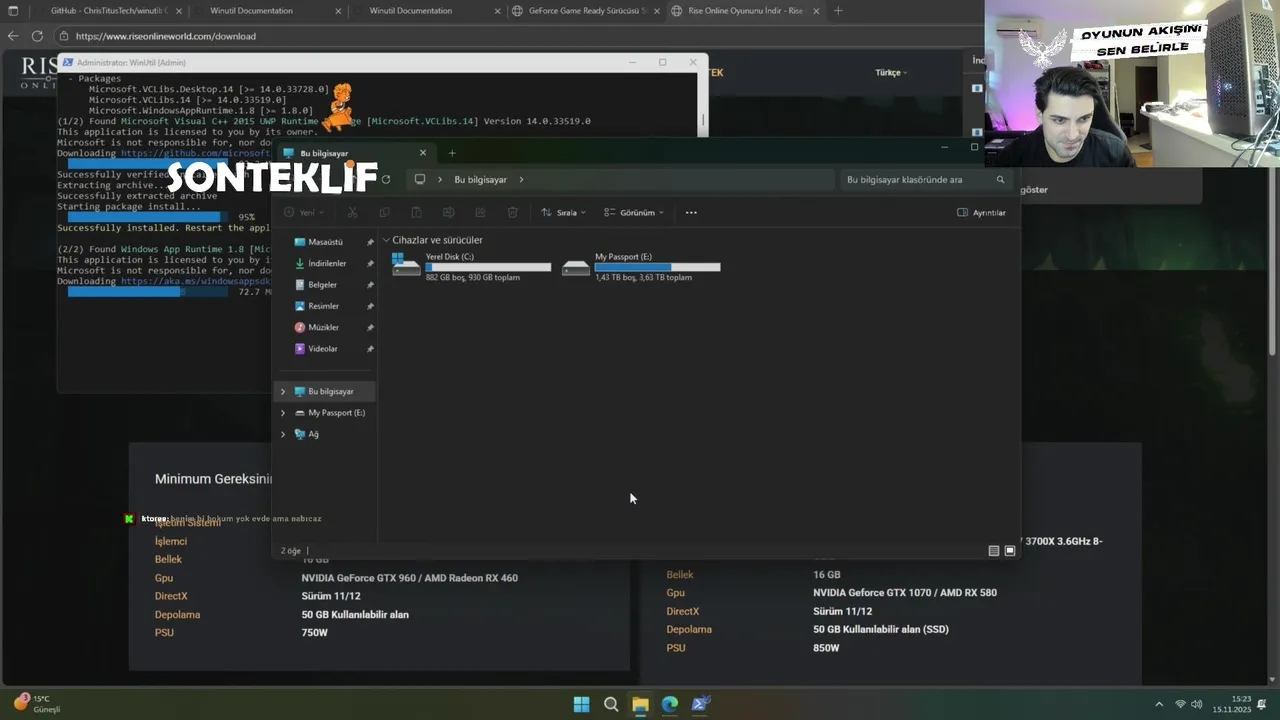Click the Delete trash icon in Explorer toolbar
This screenshot has height=720, width=1280.
click(x=512, y=212)
